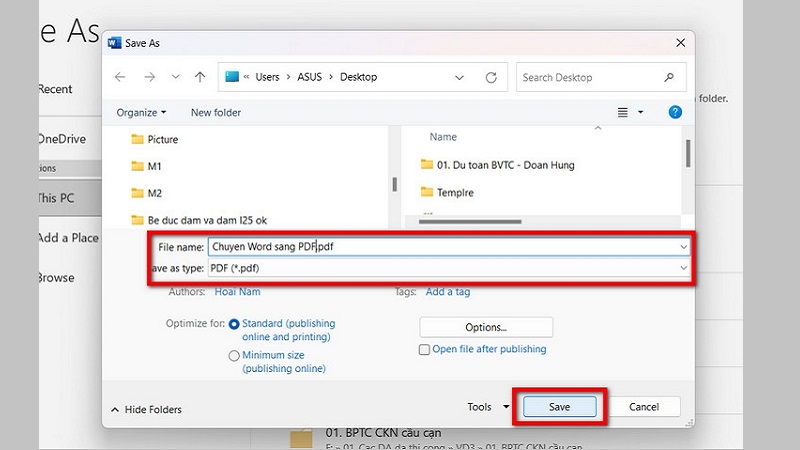Image resolution: width=800 pixels, height=450 pixels.
Task: Expand the File name history dropdown
Action: coord(683,247)
